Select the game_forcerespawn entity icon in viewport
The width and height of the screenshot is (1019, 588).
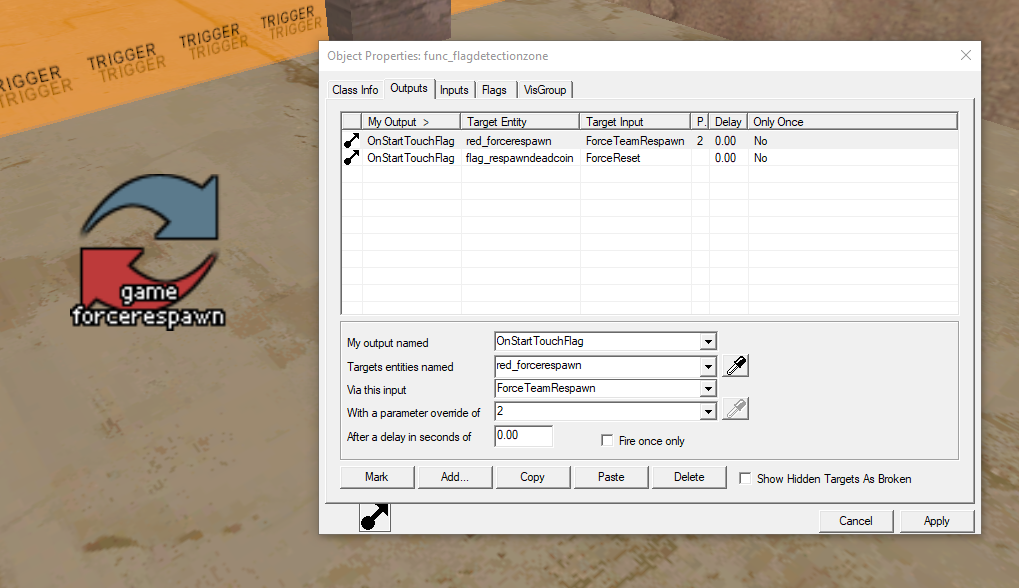click(x=149, y=250)
